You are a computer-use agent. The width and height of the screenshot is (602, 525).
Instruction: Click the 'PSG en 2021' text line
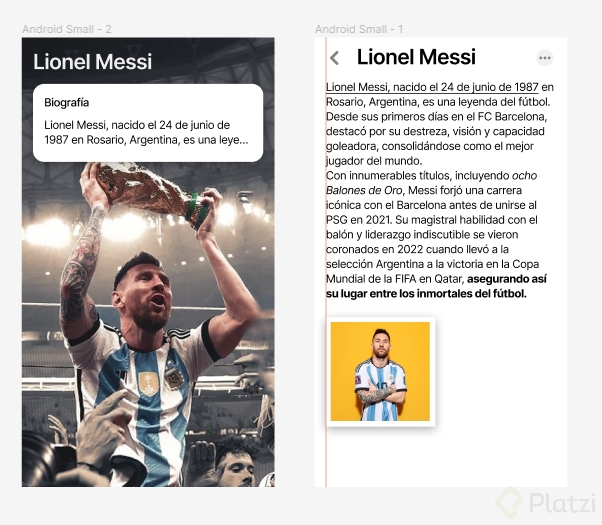click(x=432, y=220)
